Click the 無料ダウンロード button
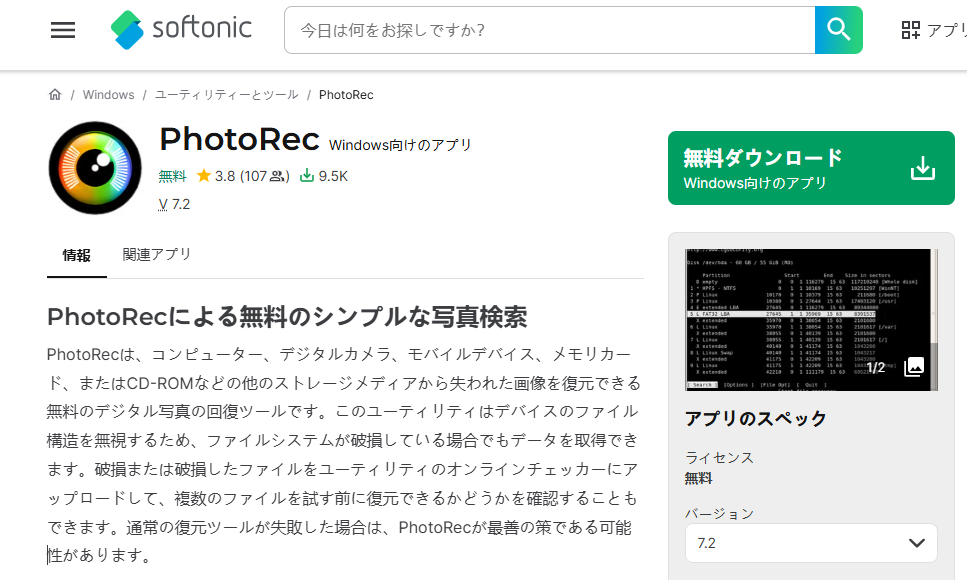This screenshot has height=580, width=967. click(x=790, y=167)
